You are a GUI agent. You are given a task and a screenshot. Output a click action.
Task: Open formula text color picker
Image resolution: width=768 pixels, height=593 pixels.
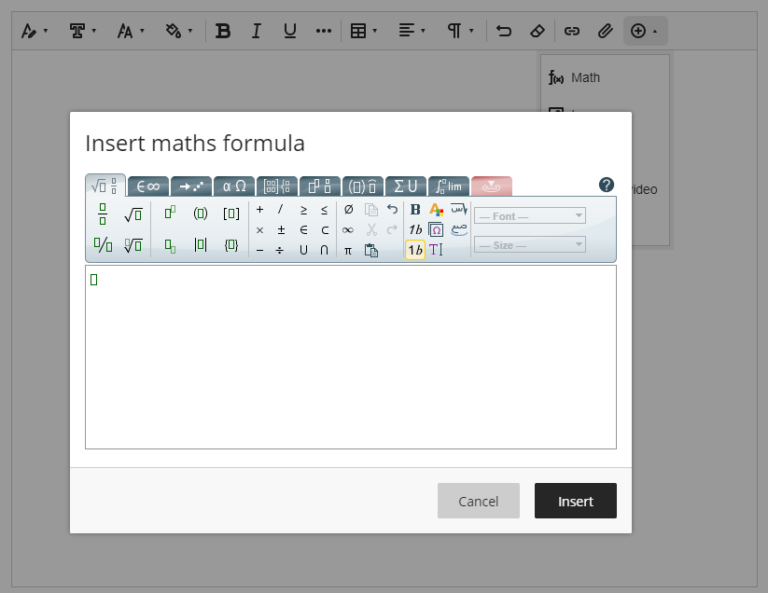click(436, 210)
